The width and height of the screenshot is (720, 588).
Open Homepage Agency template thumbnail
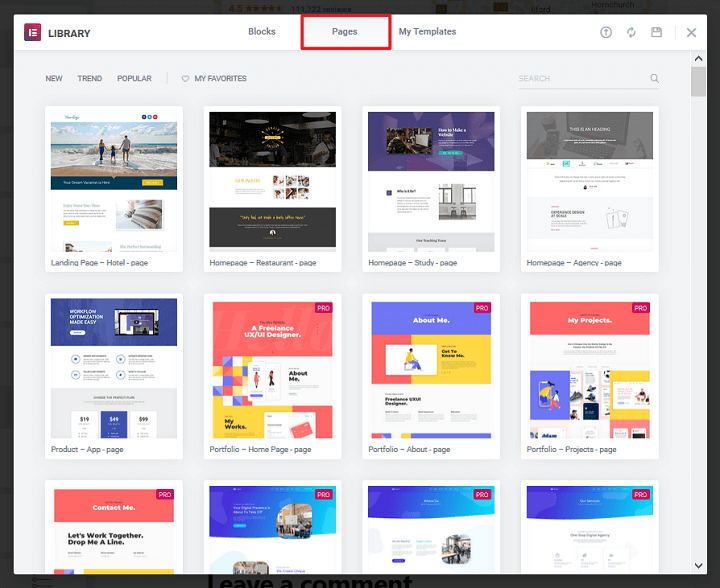click(x=590, y=182)
